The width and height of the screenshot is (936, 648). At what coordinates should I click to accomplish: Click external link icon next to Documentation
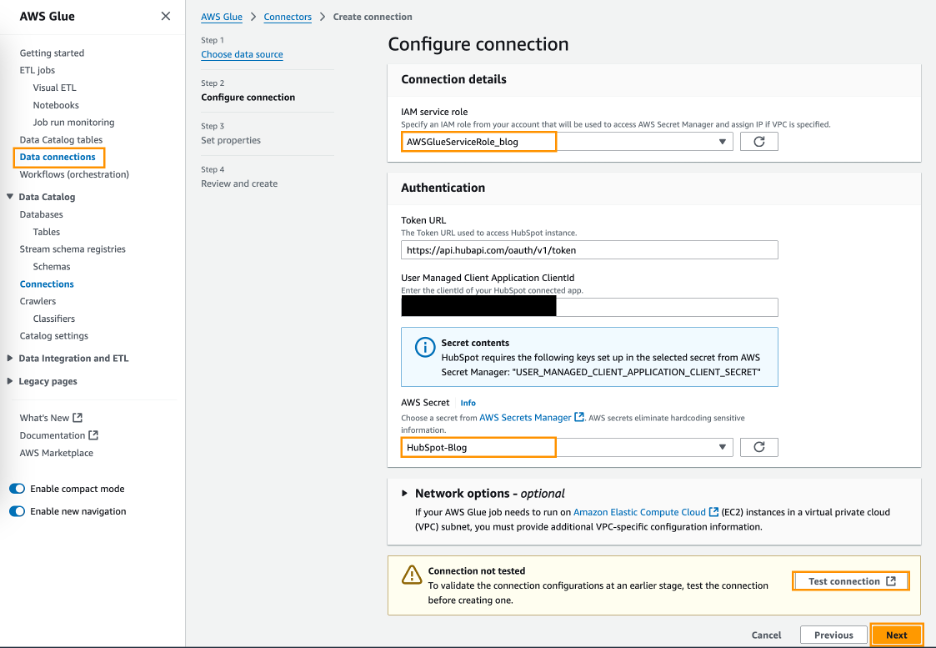(x=93, y=435)
